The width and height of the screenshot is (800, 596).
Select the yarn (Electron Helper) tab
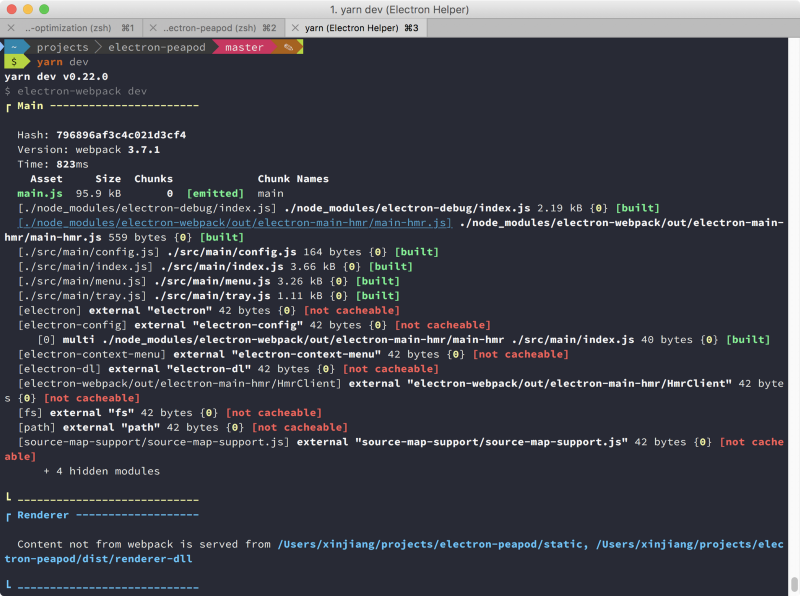tap(357, 28)
